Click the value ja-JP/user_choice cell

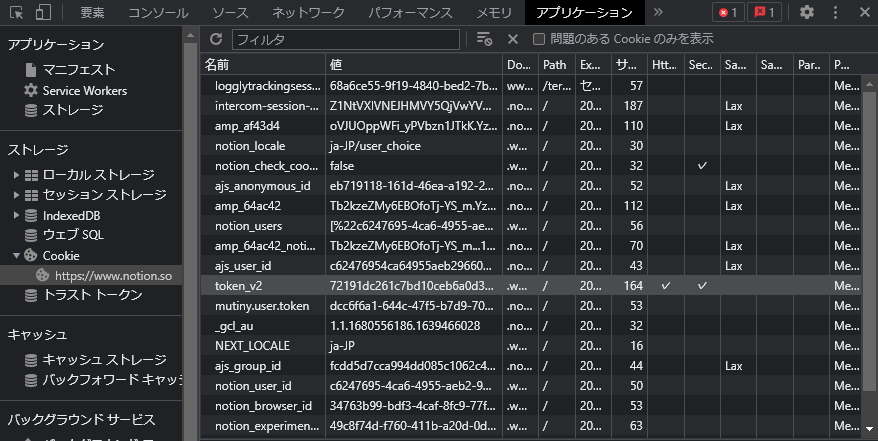click(414, 146)
